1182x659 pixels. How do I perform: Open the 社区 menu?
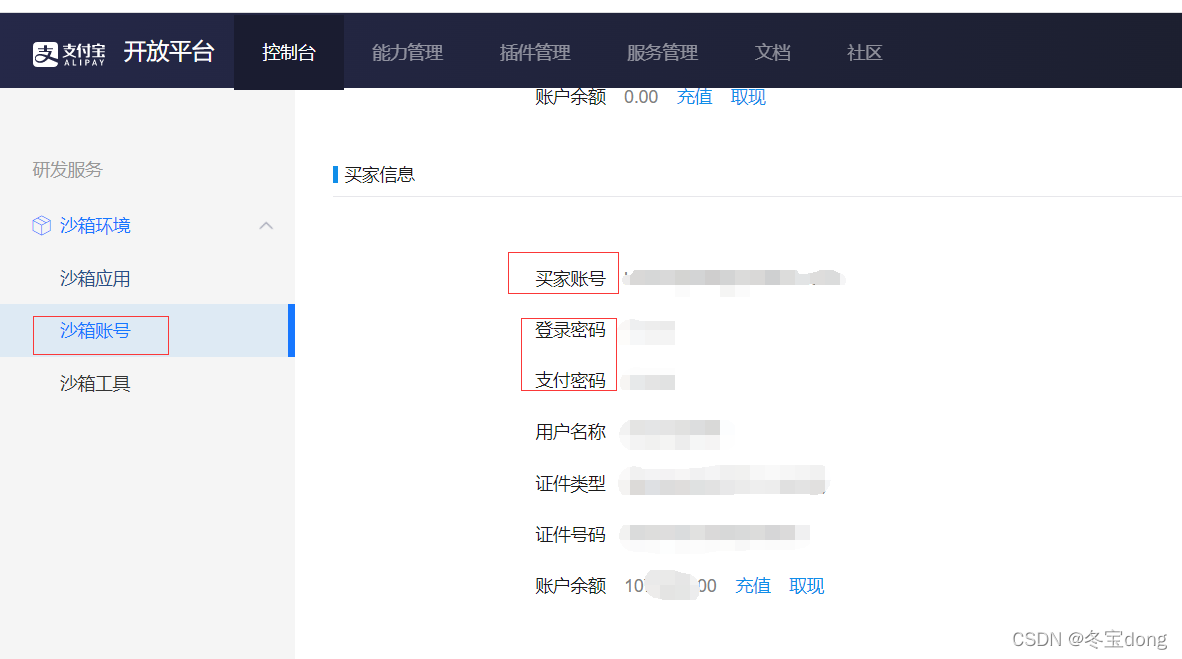[x=864, y=53]
